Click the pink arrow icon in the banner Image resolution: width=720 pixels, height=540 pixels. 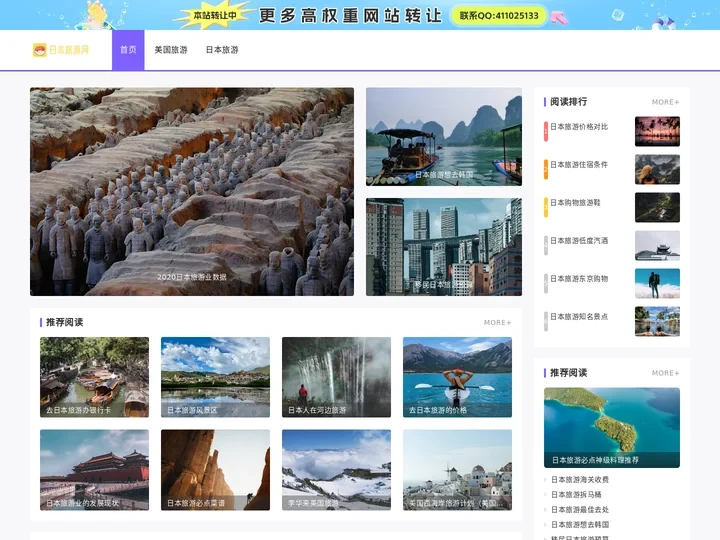(559, 17)
